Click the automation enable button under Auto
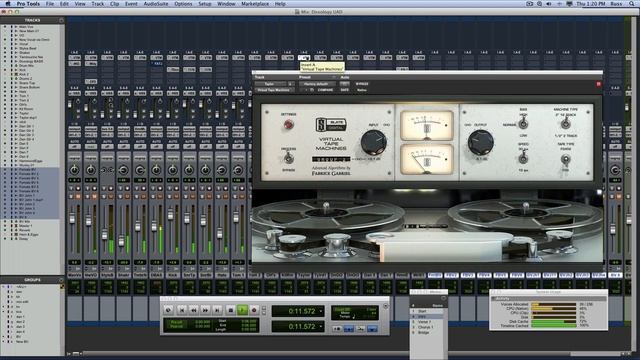Screen dimensions: 640x360 click(x=344, y=84)
